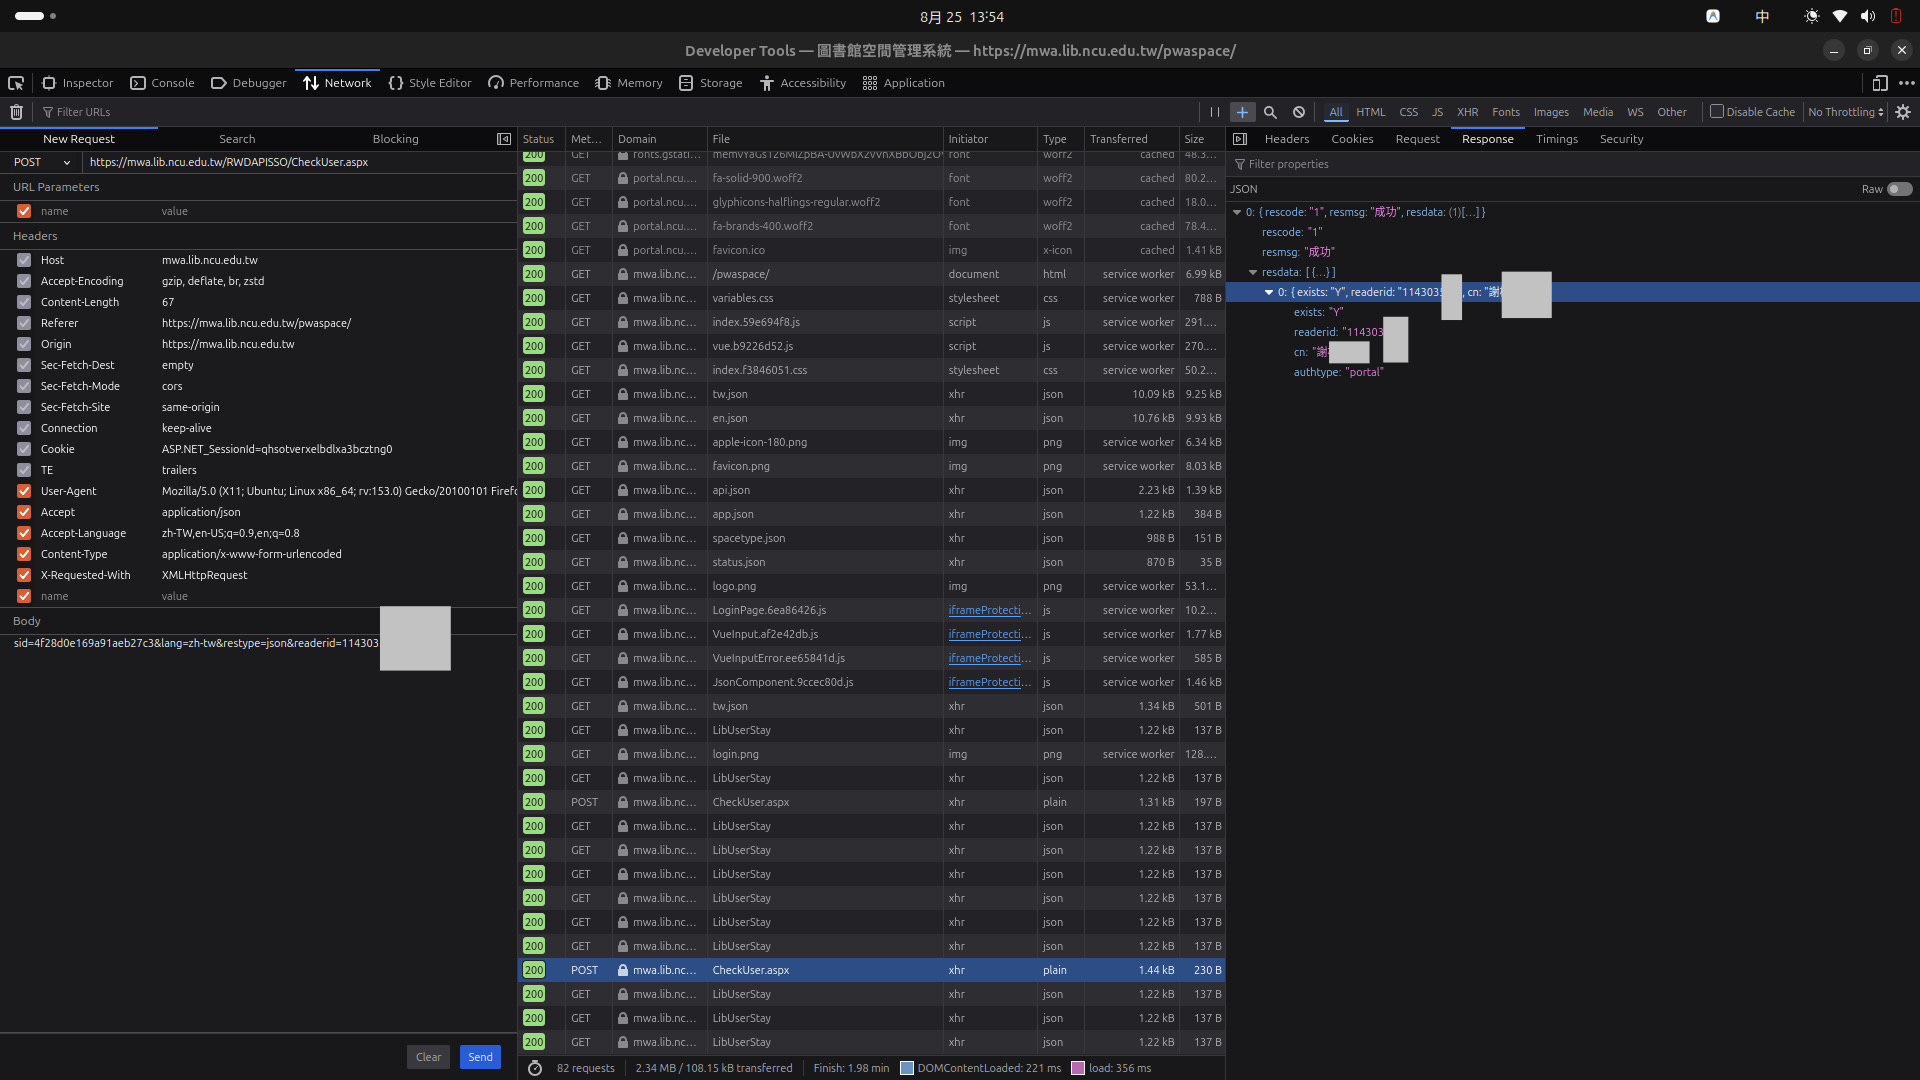
Task: Open network settings gear icon
Action: pyautogui.click(x=1903, y=112)
